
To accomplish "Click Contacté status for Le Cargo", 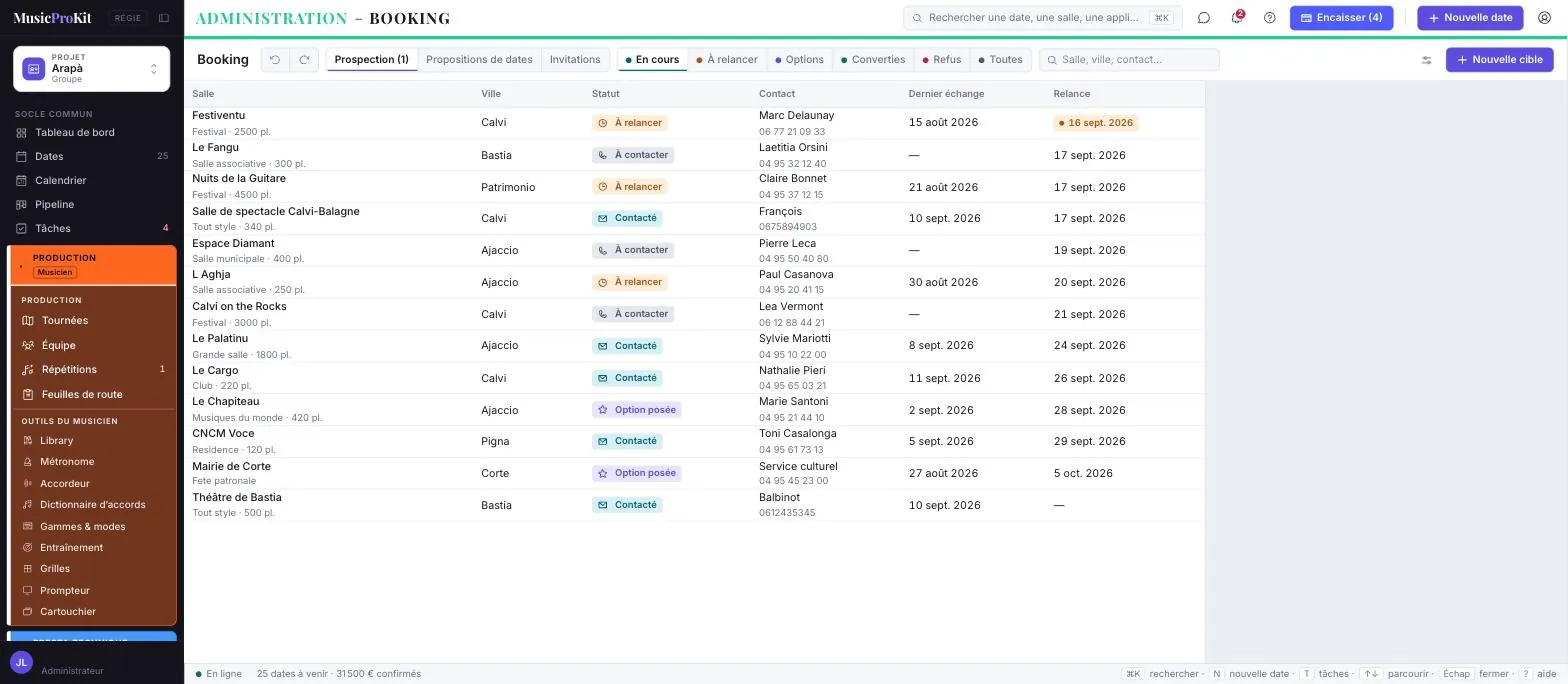I will (x=627, y=378).
